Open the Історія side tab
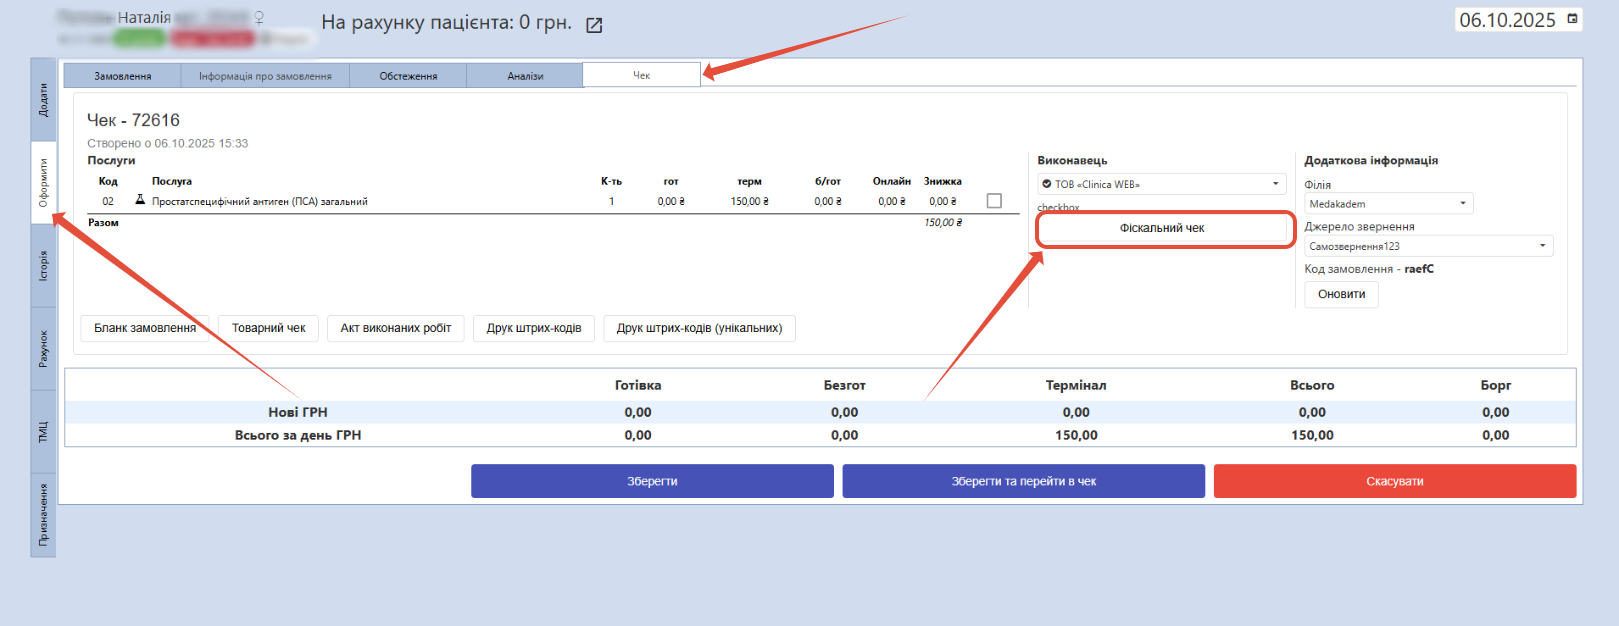This screenshot has width=1619, height=626. [43, 265]
